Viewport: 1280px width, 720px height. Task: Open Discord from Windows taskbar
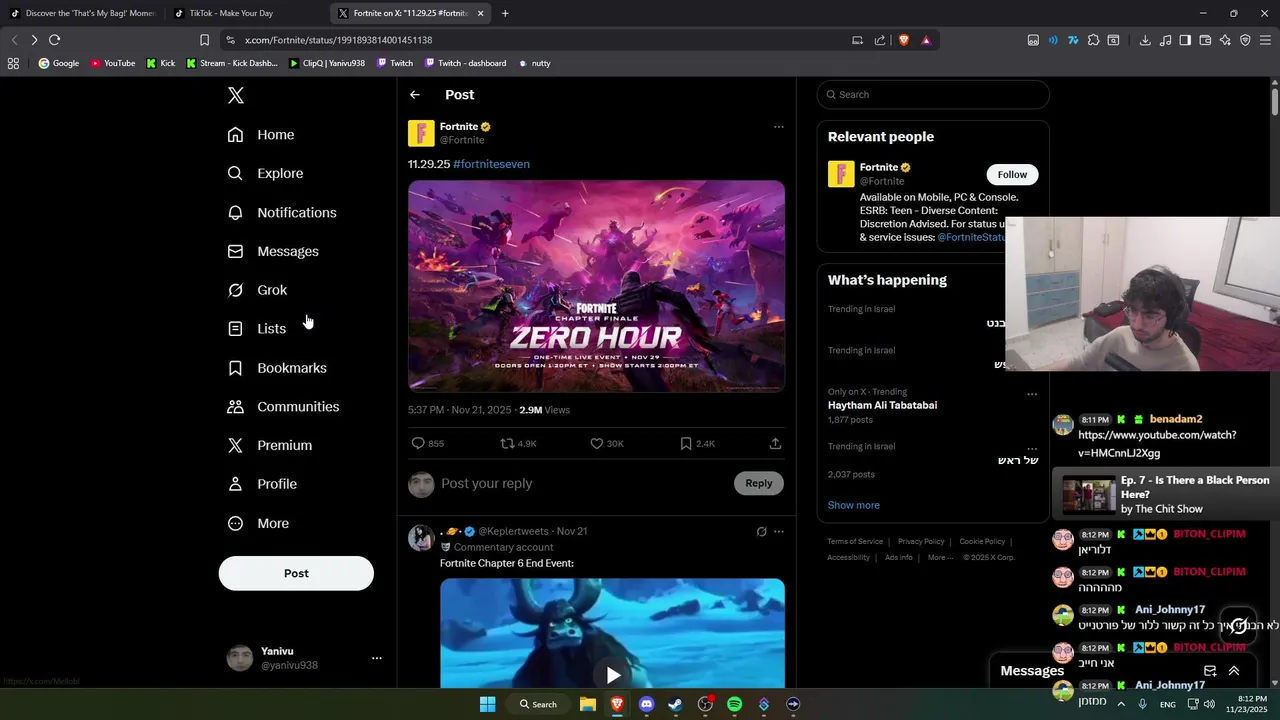point(646,704)
